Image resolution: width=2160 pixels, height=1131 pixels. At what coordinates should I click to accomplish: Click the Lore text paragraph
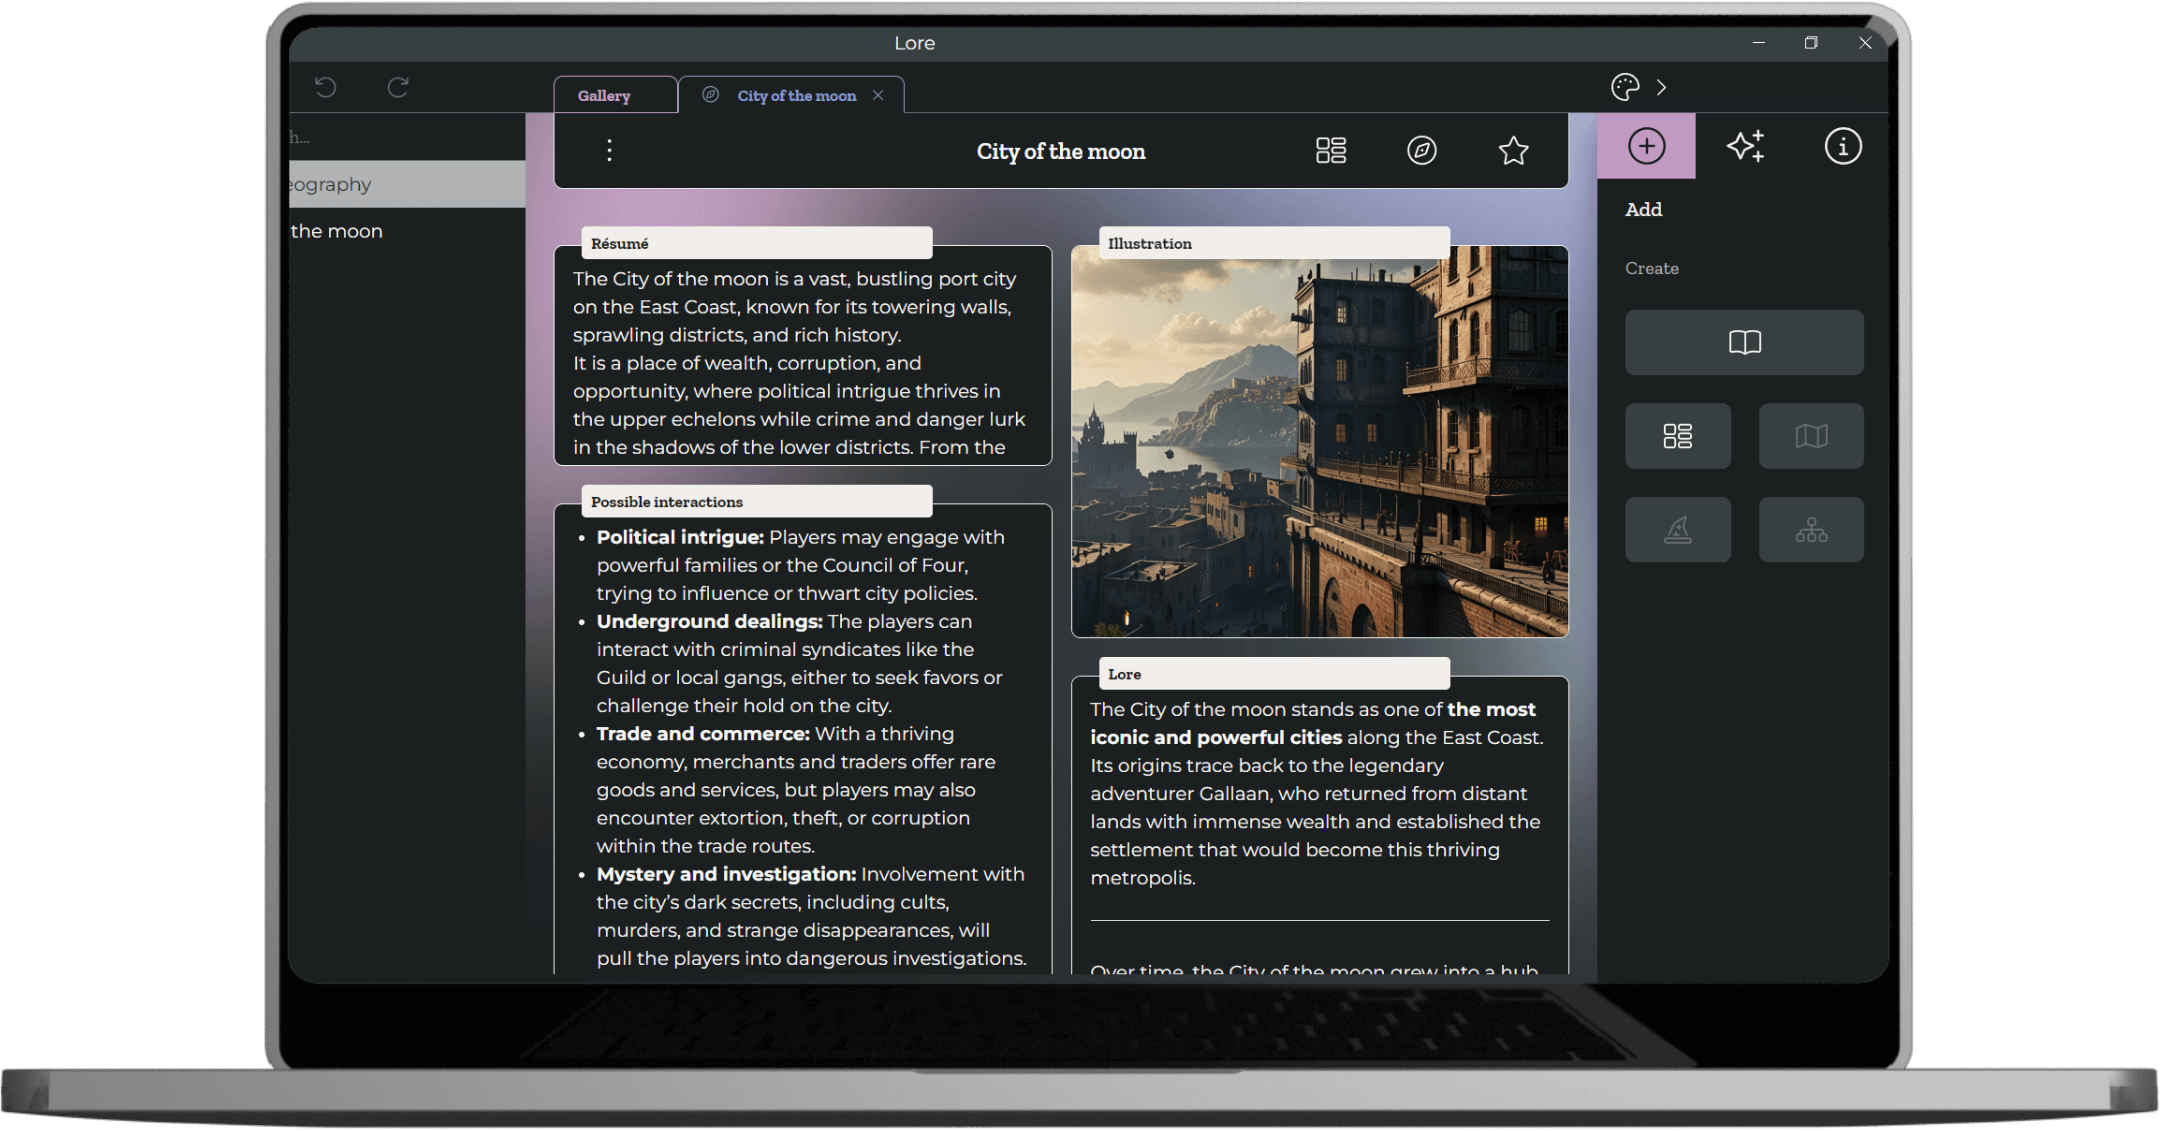[1318, 793]
